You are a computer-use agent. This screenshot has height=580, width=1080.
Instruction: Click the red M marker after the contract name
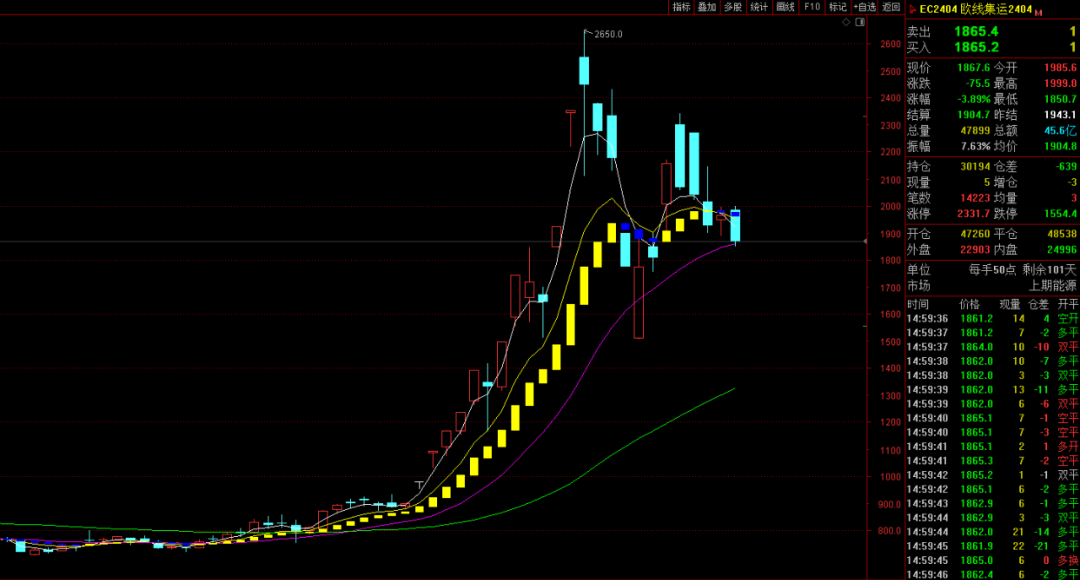(1038, 12)
